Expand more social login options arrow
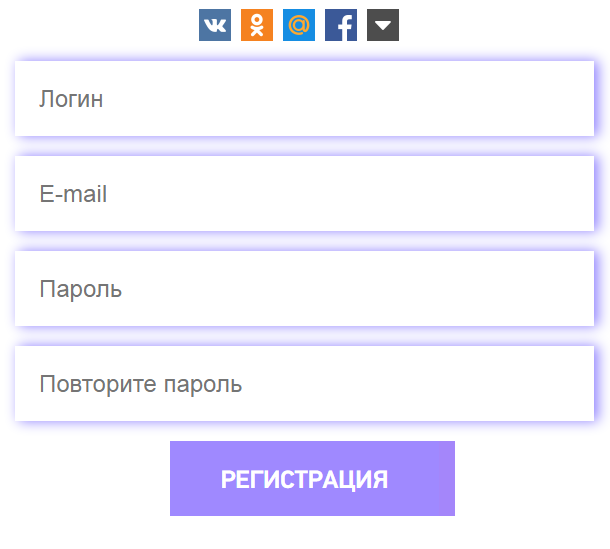The image size is (610, 549). pos(383,25)
